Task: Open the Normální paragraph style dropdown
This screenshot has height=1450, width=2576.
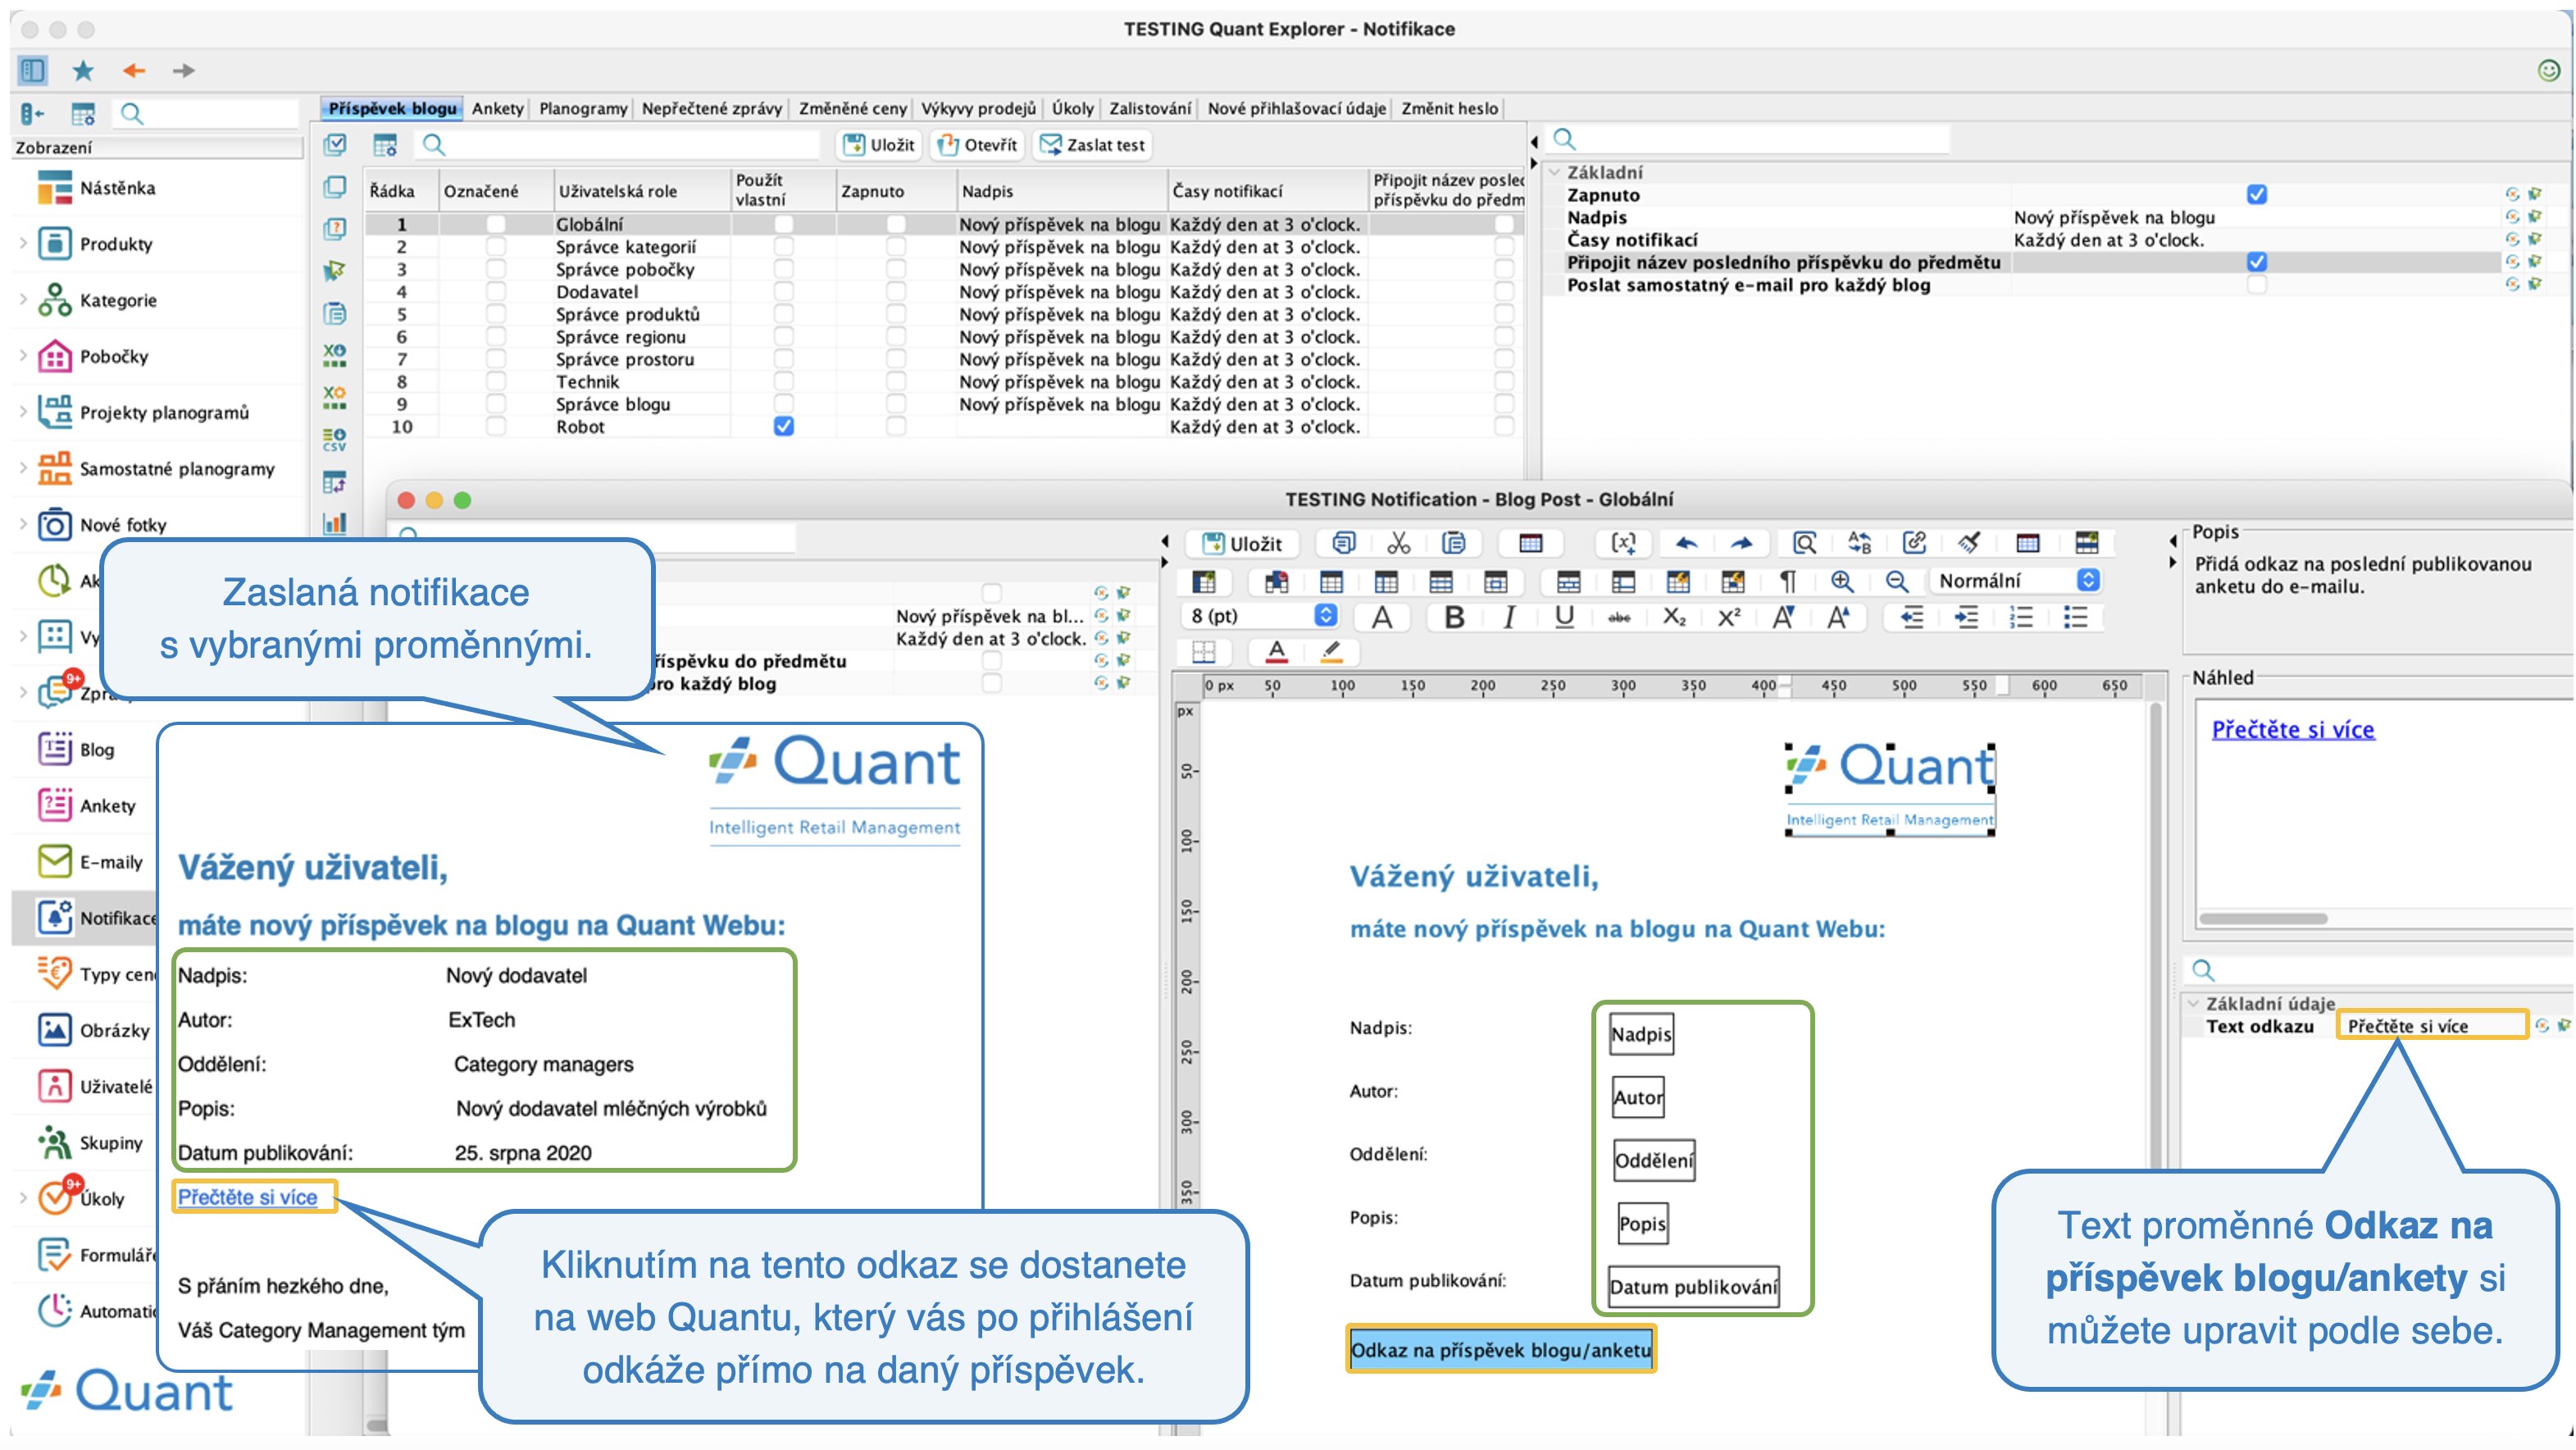Action: [2016, 580]
